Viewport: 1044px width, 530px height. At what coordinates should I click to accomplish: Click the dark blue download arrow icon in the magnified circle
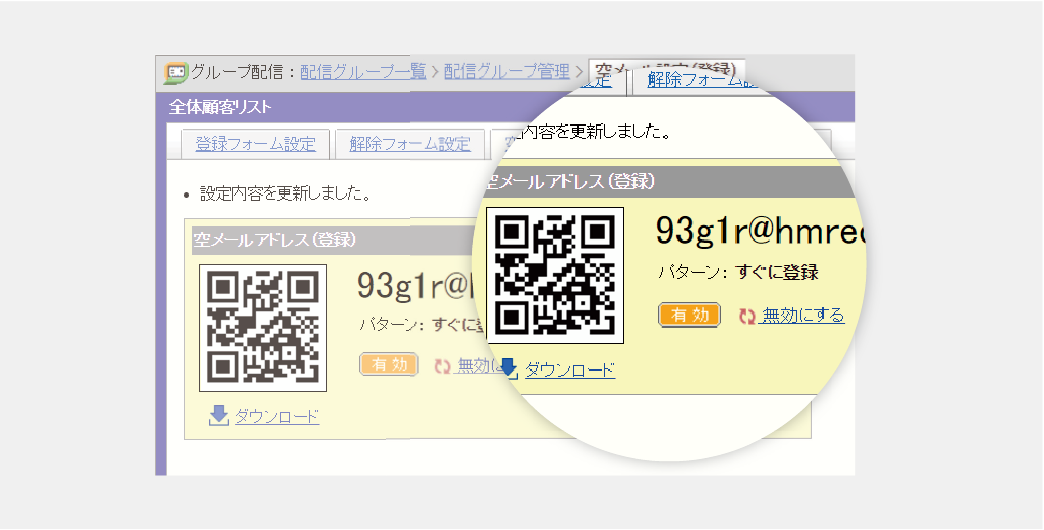click(509, 369)
